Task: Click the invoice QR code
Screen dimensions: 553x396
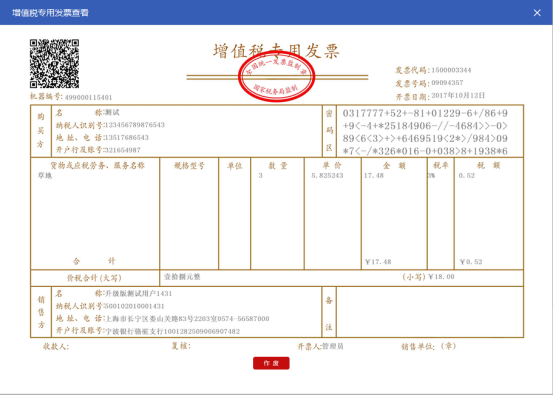Action: pos(54,63)
